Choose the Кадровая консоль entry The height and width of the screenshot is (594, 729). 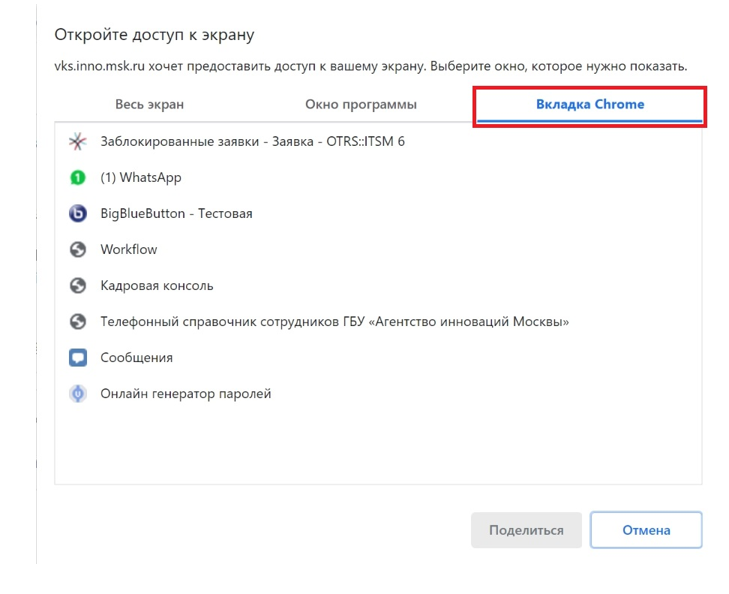157,286
